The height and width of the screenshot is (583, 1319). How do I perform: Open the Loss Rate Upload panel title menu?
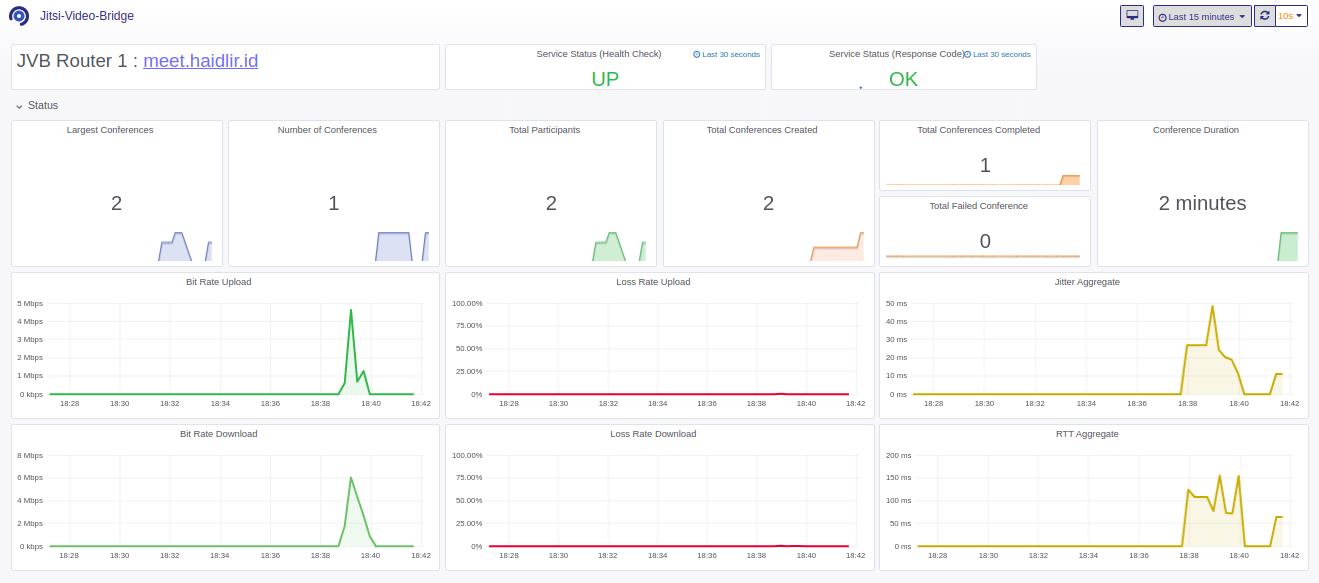653,282
